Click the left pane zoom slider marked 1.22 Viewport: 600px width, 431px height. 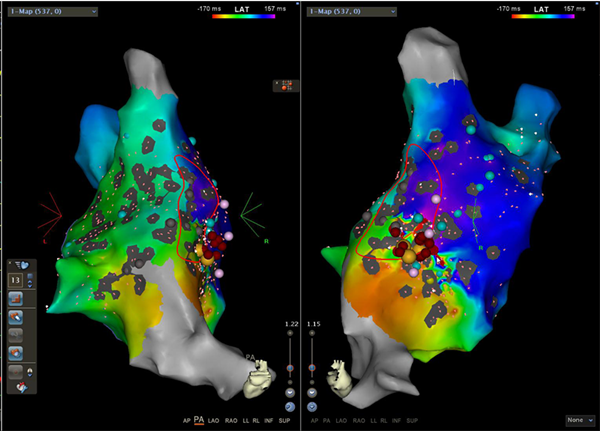click(x=290, y=368)
